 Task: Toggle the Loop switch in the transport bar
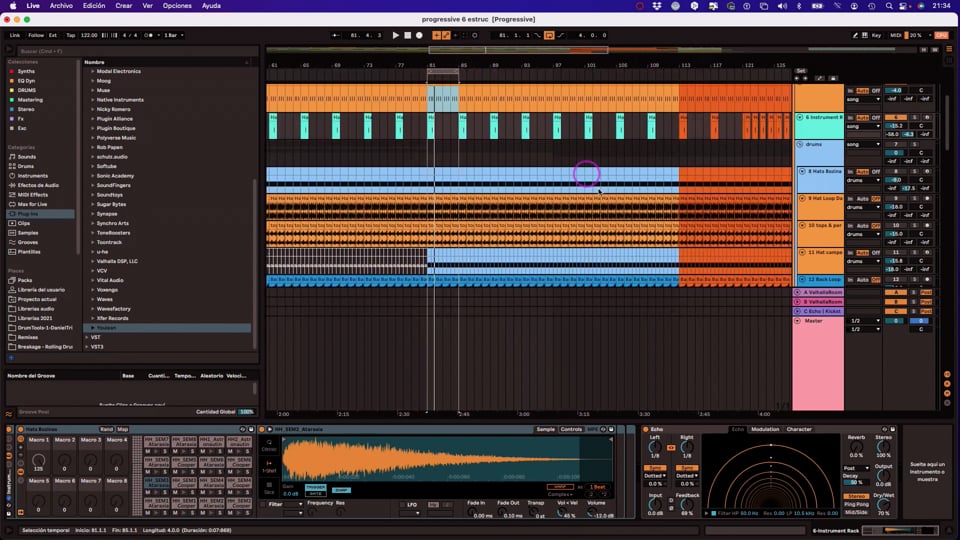549,36
